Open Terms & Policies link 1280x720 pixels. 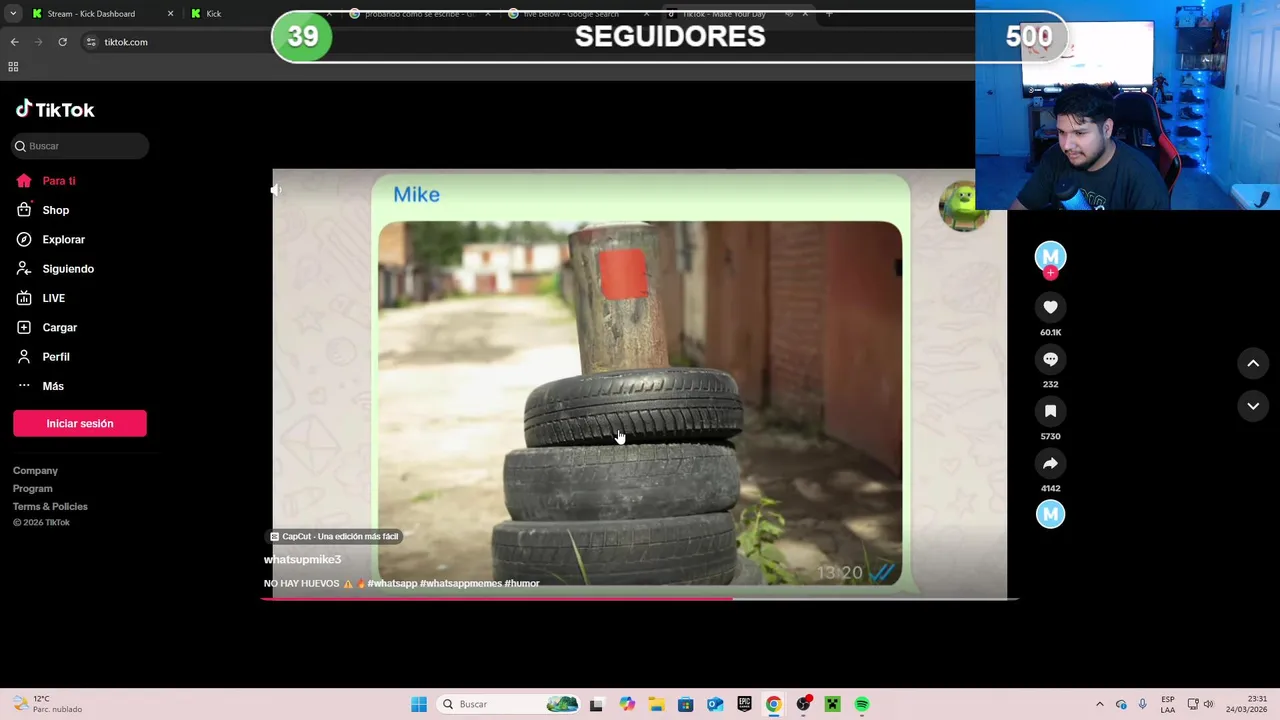click(x=50, y=507)
